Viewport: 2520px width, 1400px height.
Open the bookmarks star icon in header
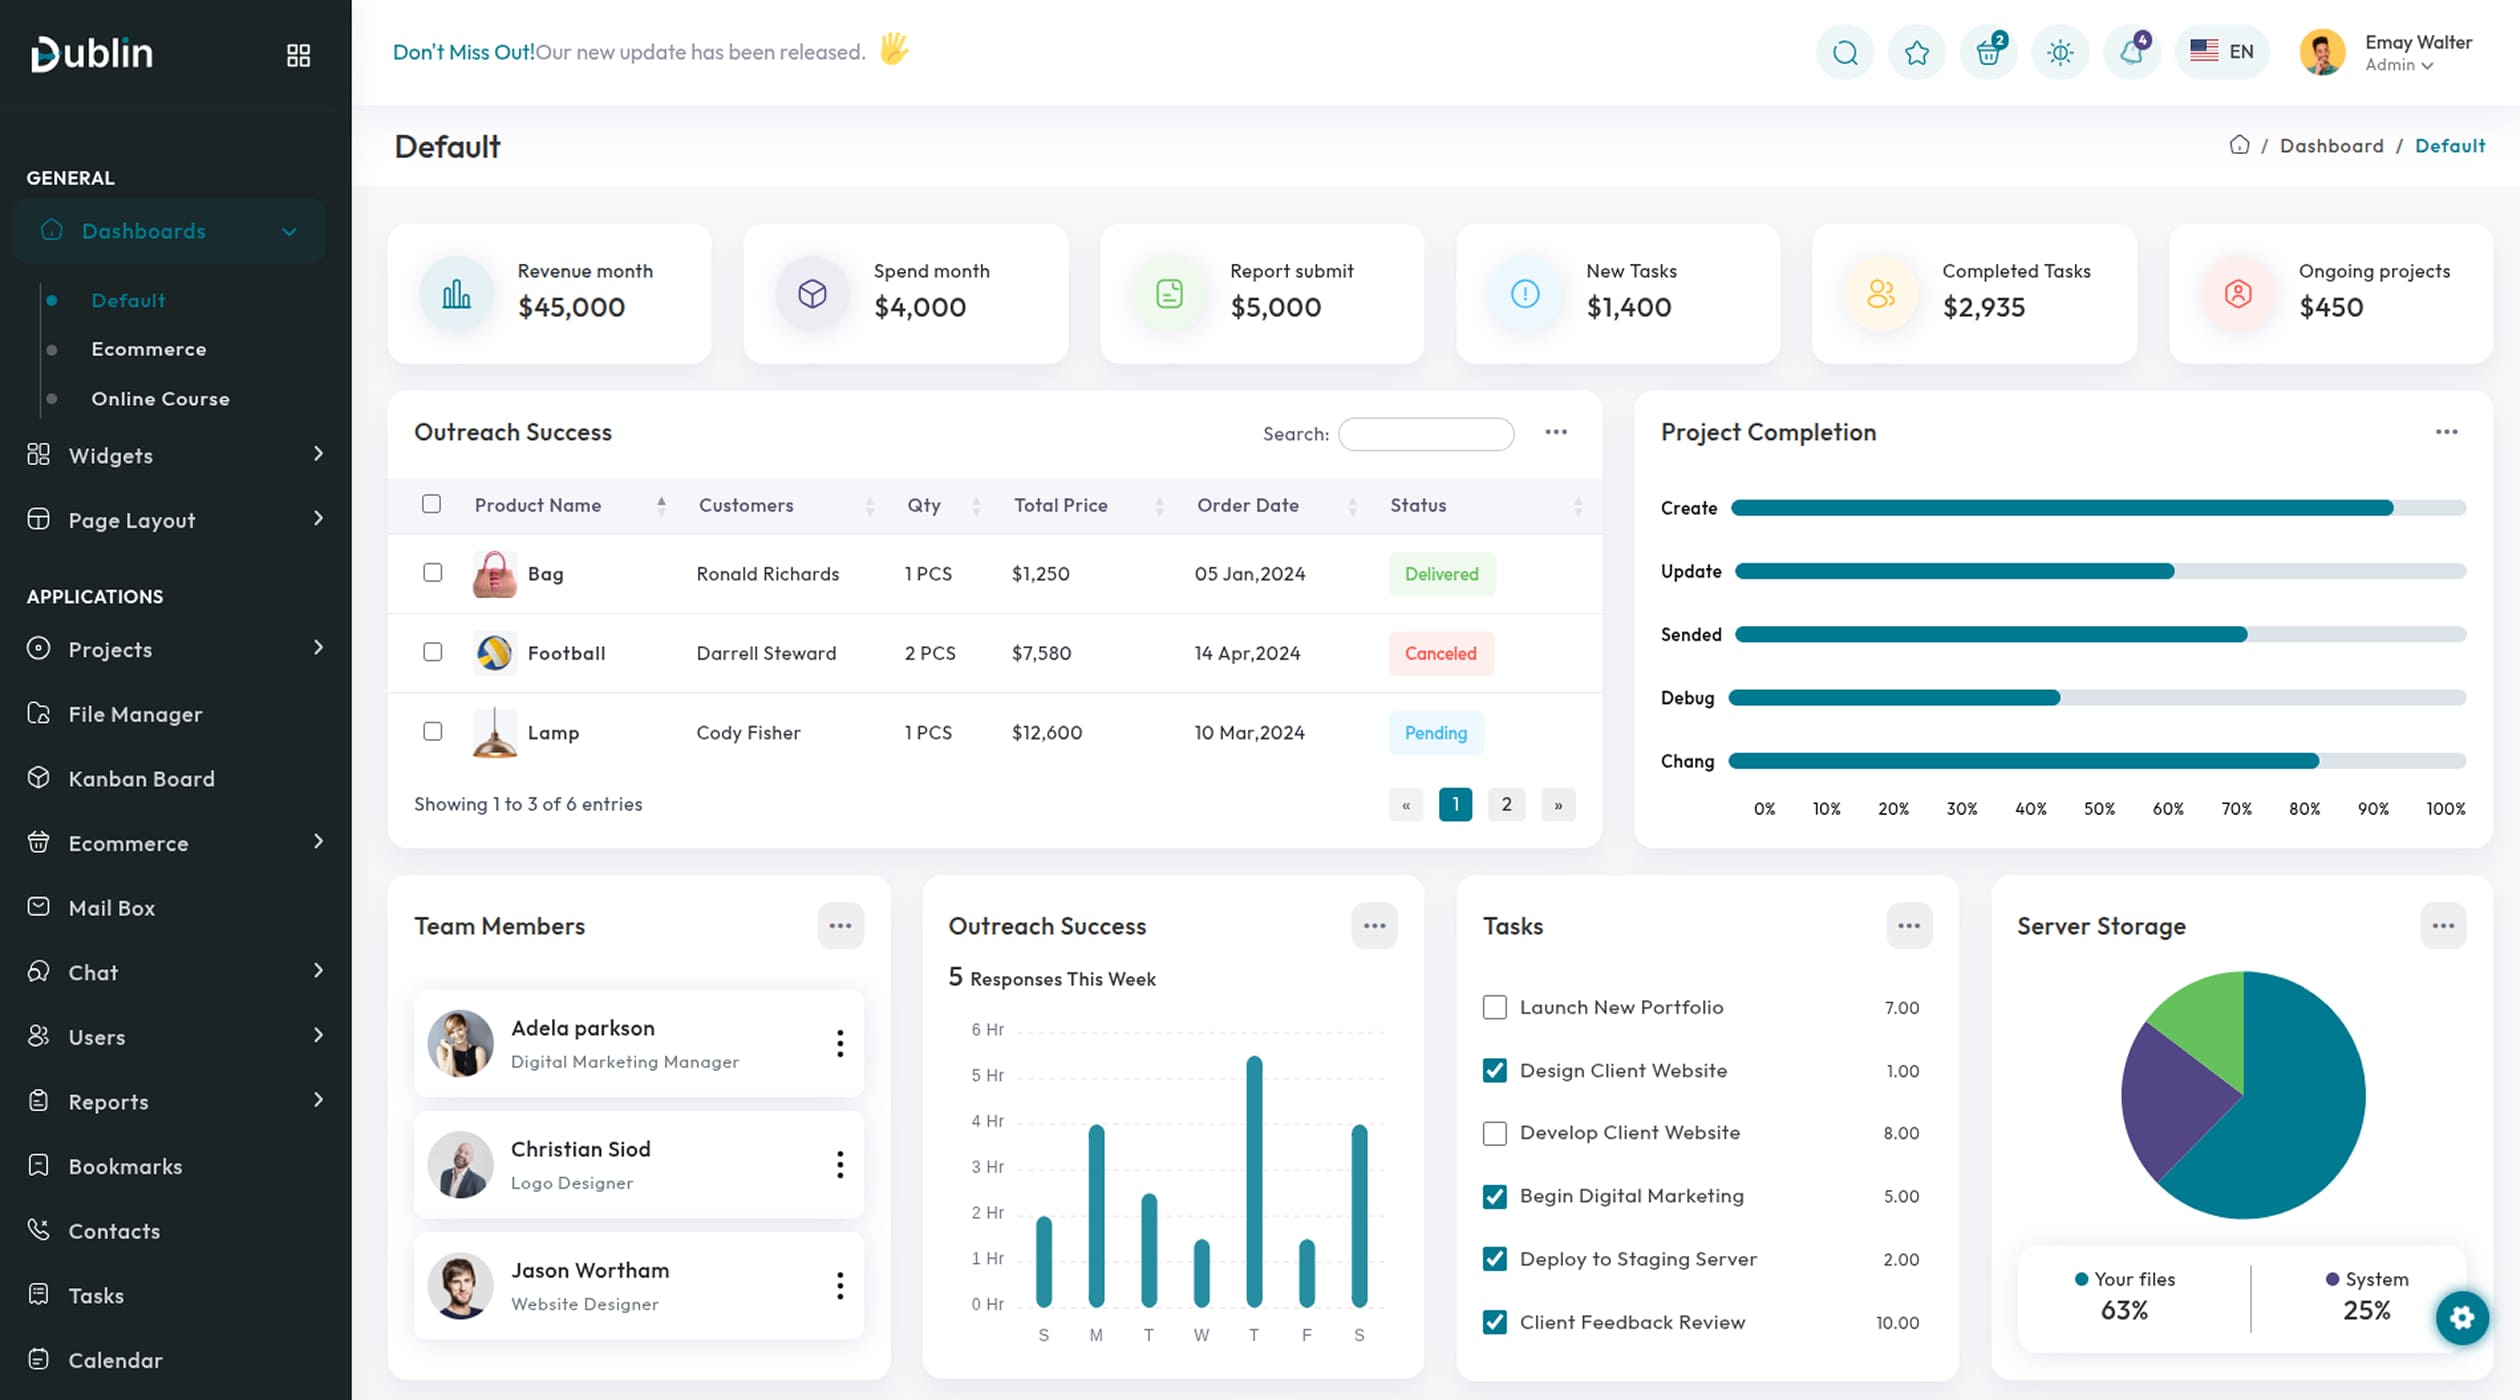coord(1916,52)
